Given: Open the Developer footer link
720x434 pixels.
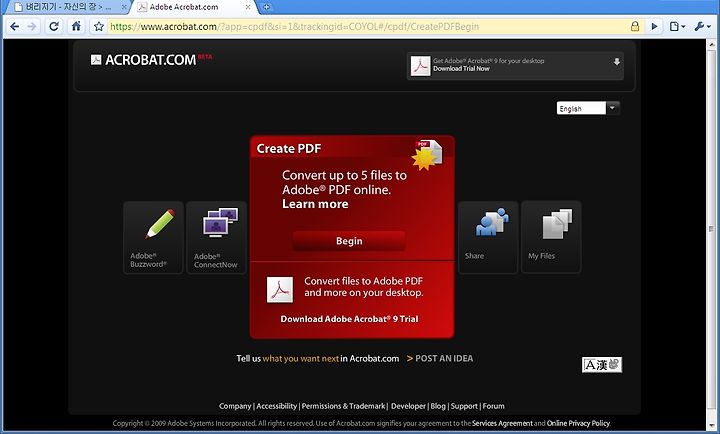Looking at the screenshot, I should coord(408,406).
